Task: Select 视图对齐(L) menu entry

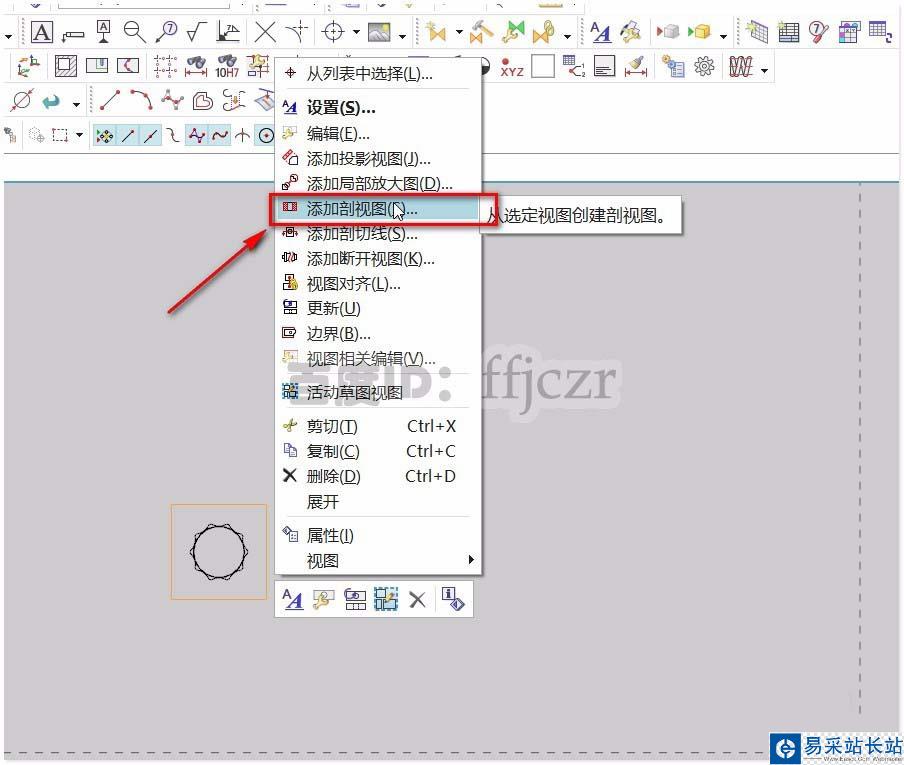Action: coord(377,284)
